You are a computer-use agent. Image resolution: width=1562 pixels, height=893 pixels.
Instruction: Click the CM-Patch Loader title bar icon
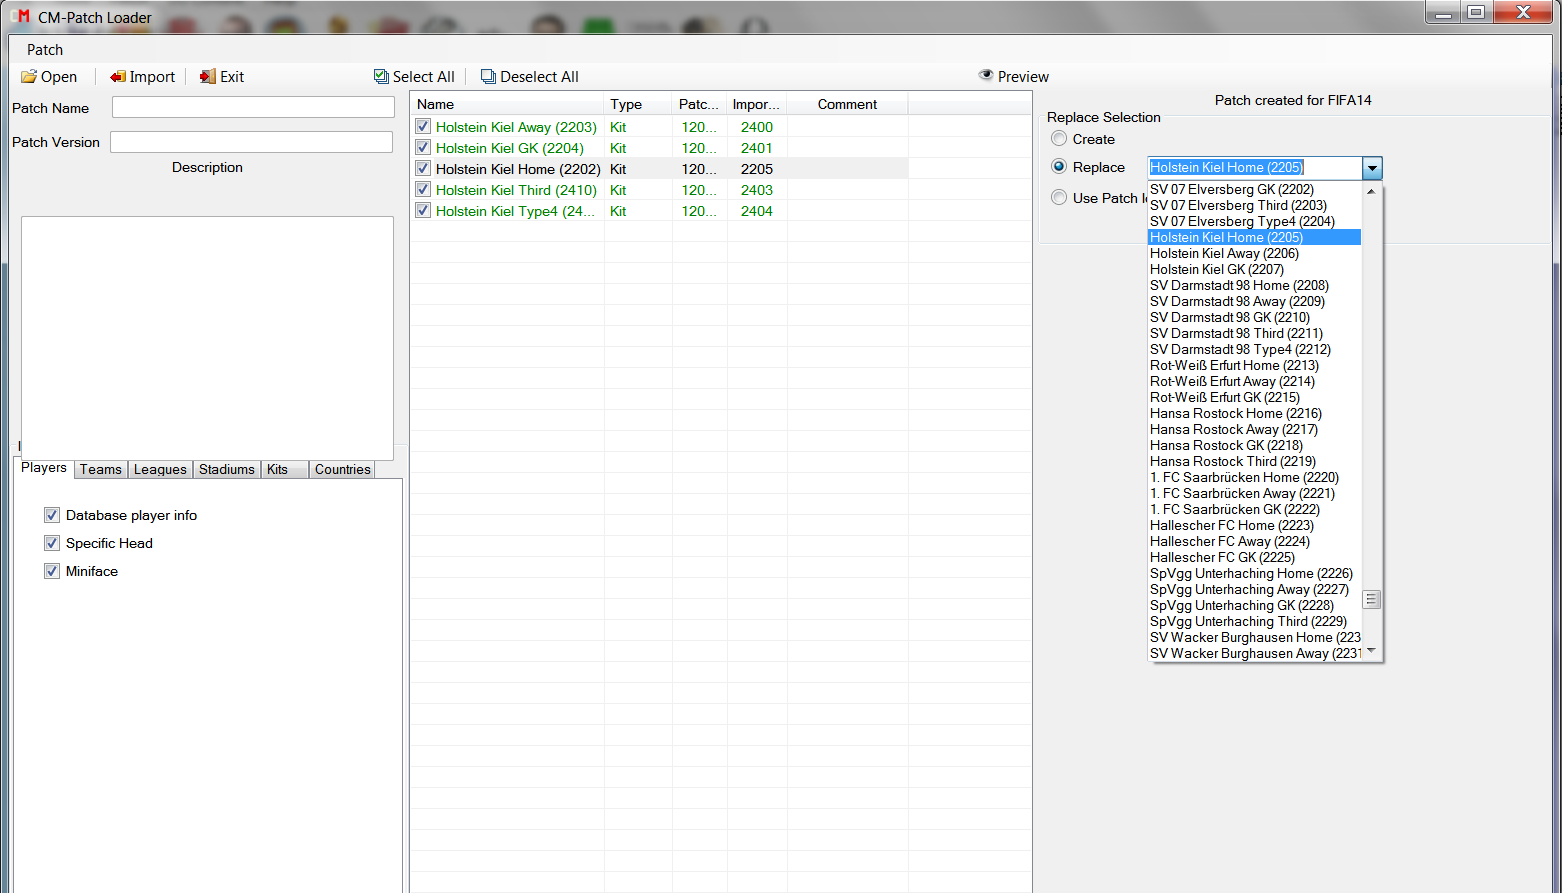pyautogui.click(x=22, y=17)
